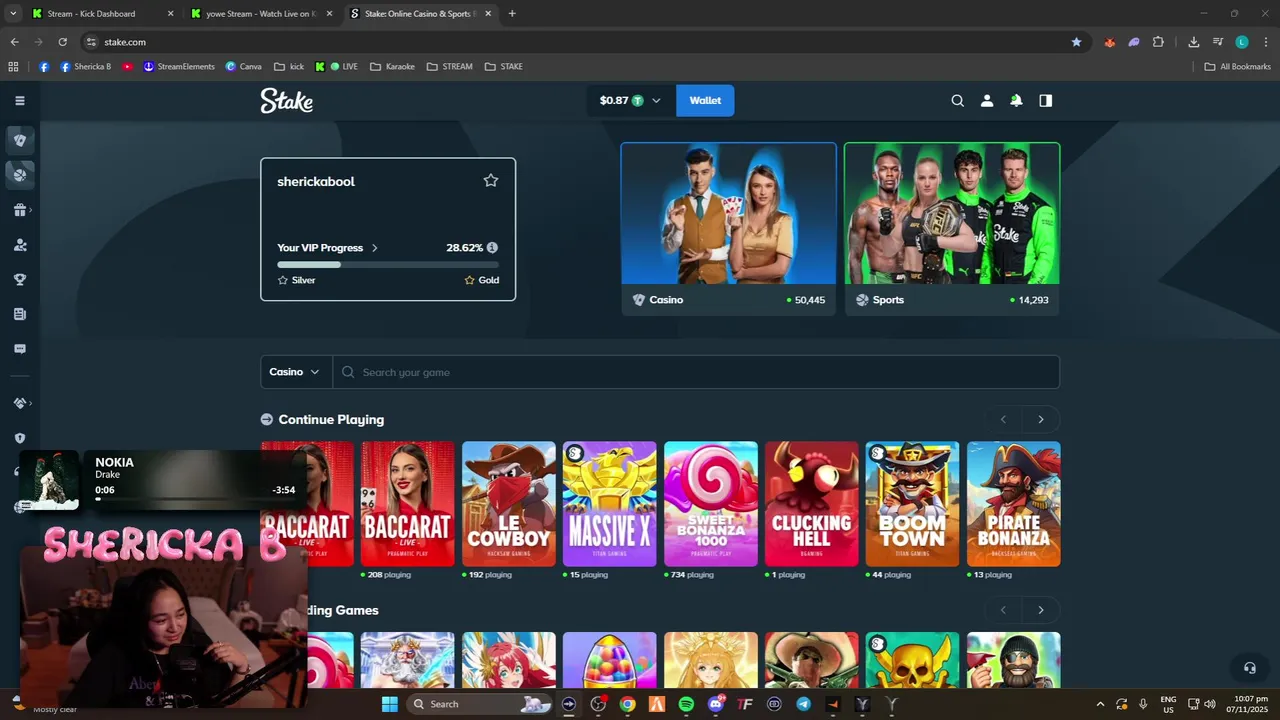The height and width of the screenshot is (720, 1280).
Task: Toggle the side panel icon in header
Action: [1046, 100]
